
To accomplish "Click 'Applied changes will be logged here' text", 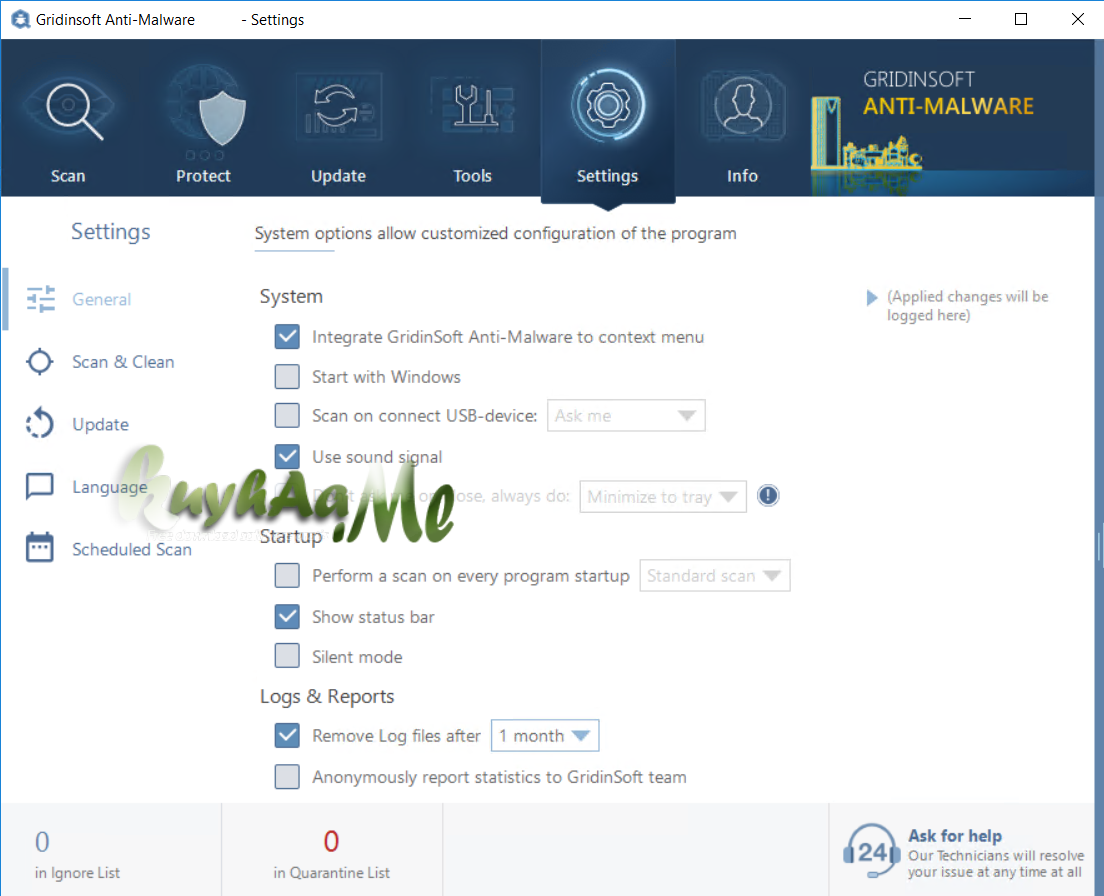I will (x=967, y=305).
